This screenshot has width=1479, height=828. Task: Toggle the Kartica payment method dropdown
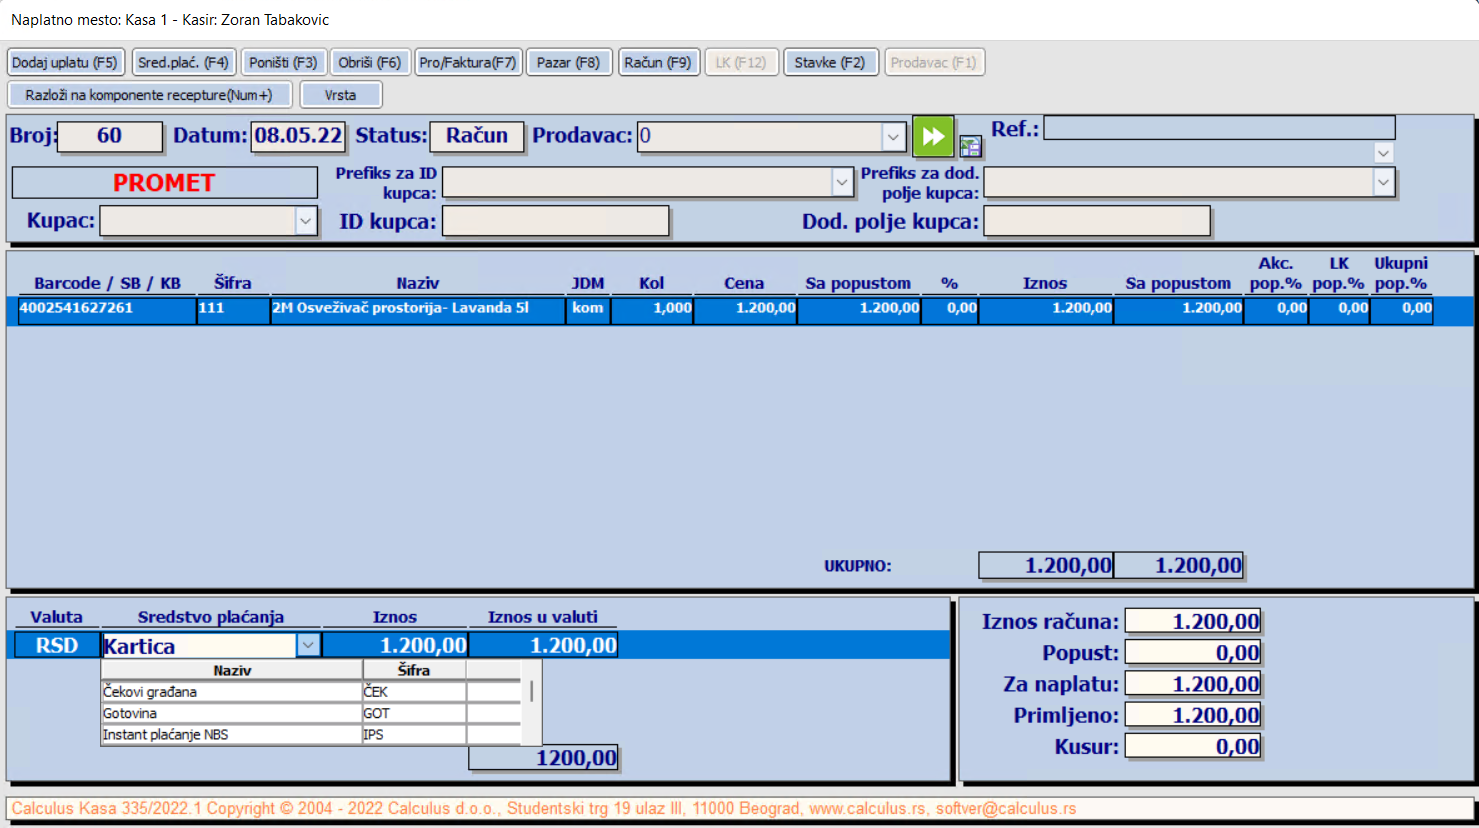coord(308,646)
